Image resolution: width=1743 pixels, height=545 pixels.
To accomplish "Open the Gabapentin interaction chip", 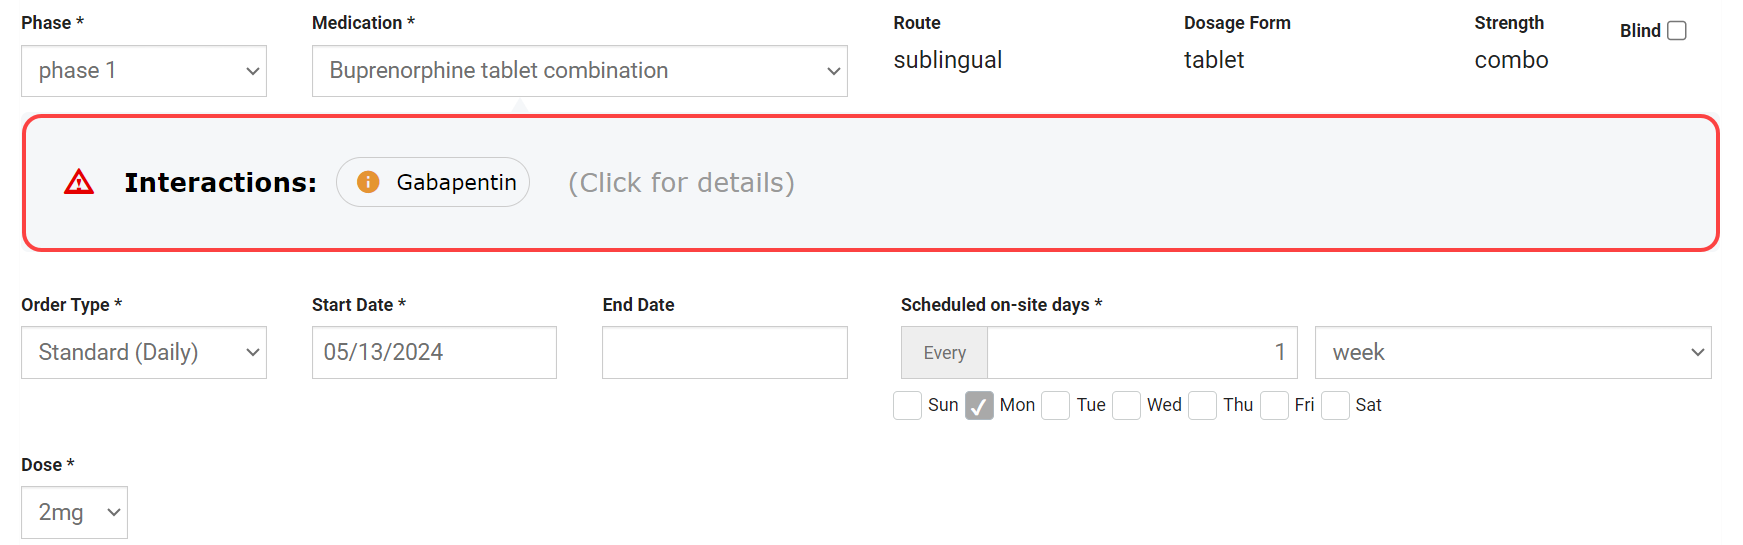I will (433, 182).
